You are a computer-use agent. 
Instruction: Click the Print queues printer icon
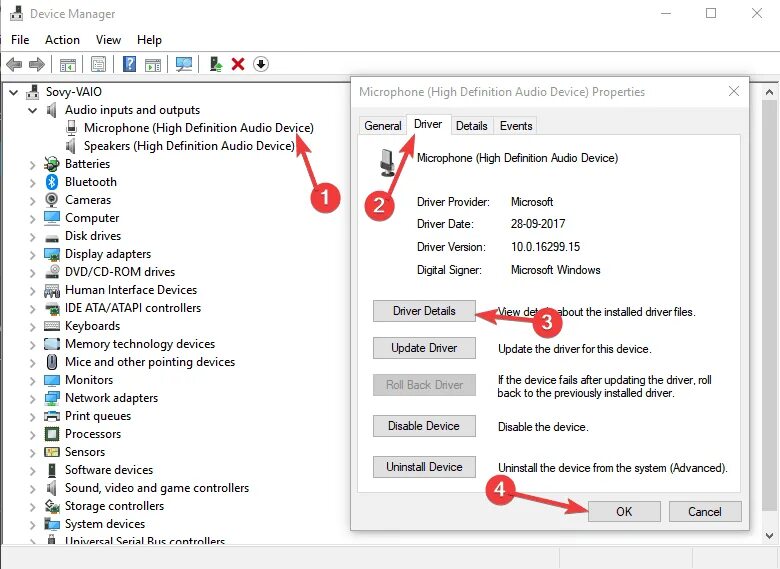click(52, 416)
